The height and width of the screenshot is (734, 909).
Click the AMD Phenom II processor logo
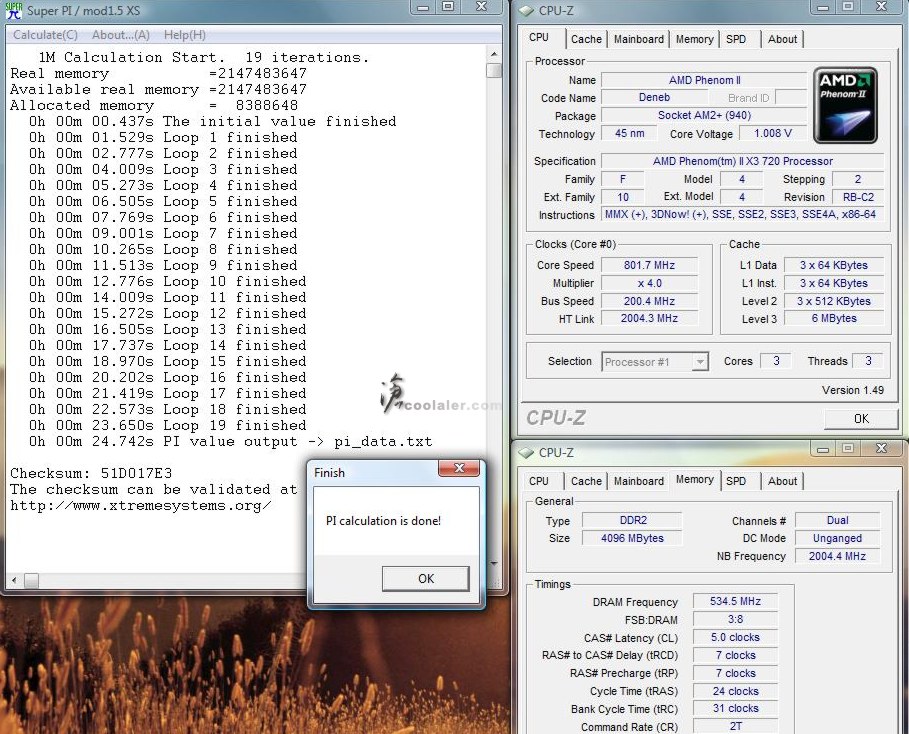[845, 105]
